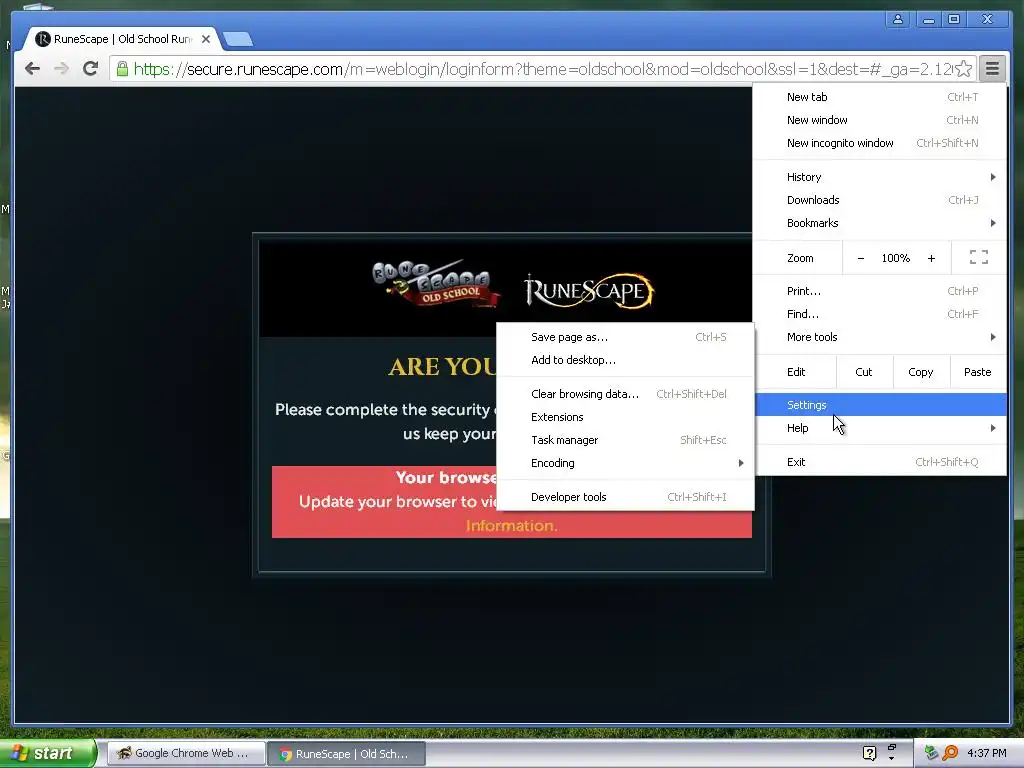The width and height of the screenshot is (1024, 768).
Task: Open Developer tools
Action: point(626,497)
